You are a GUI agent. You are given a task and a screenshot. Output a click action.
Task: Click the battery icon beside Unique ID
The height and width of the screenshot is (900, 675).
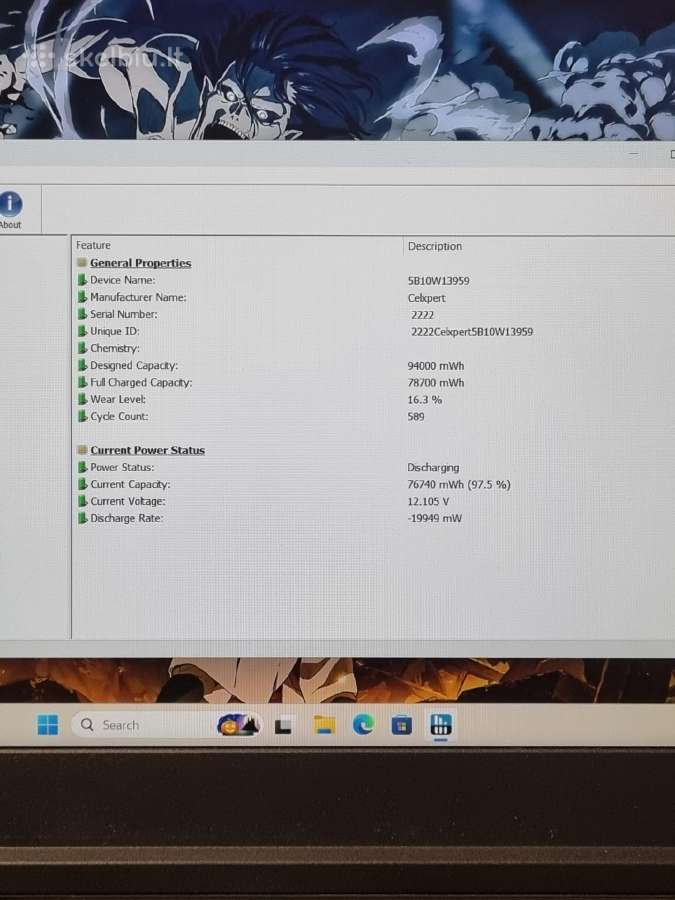coord(82,331)
